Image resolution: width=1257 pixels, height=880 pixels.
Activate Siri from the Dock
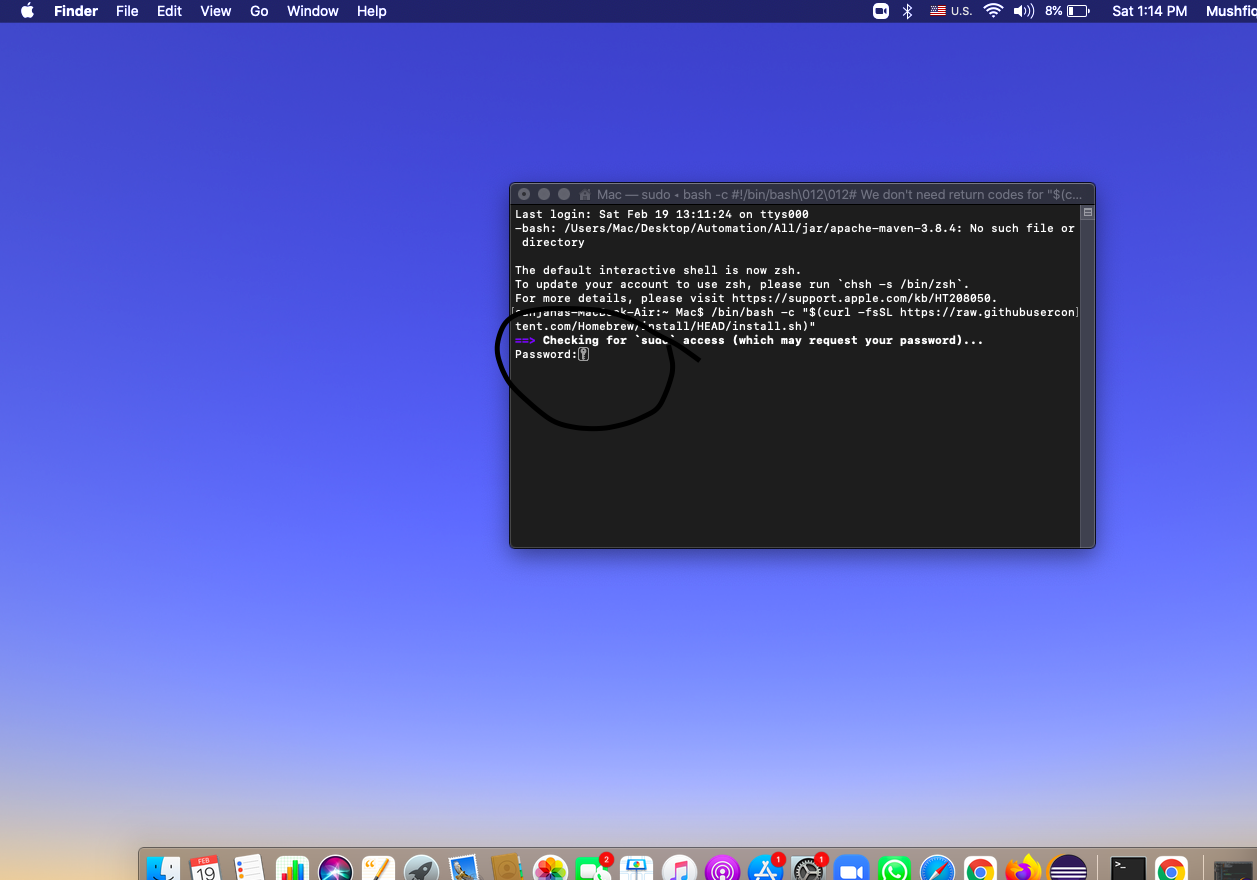(335, 870)
